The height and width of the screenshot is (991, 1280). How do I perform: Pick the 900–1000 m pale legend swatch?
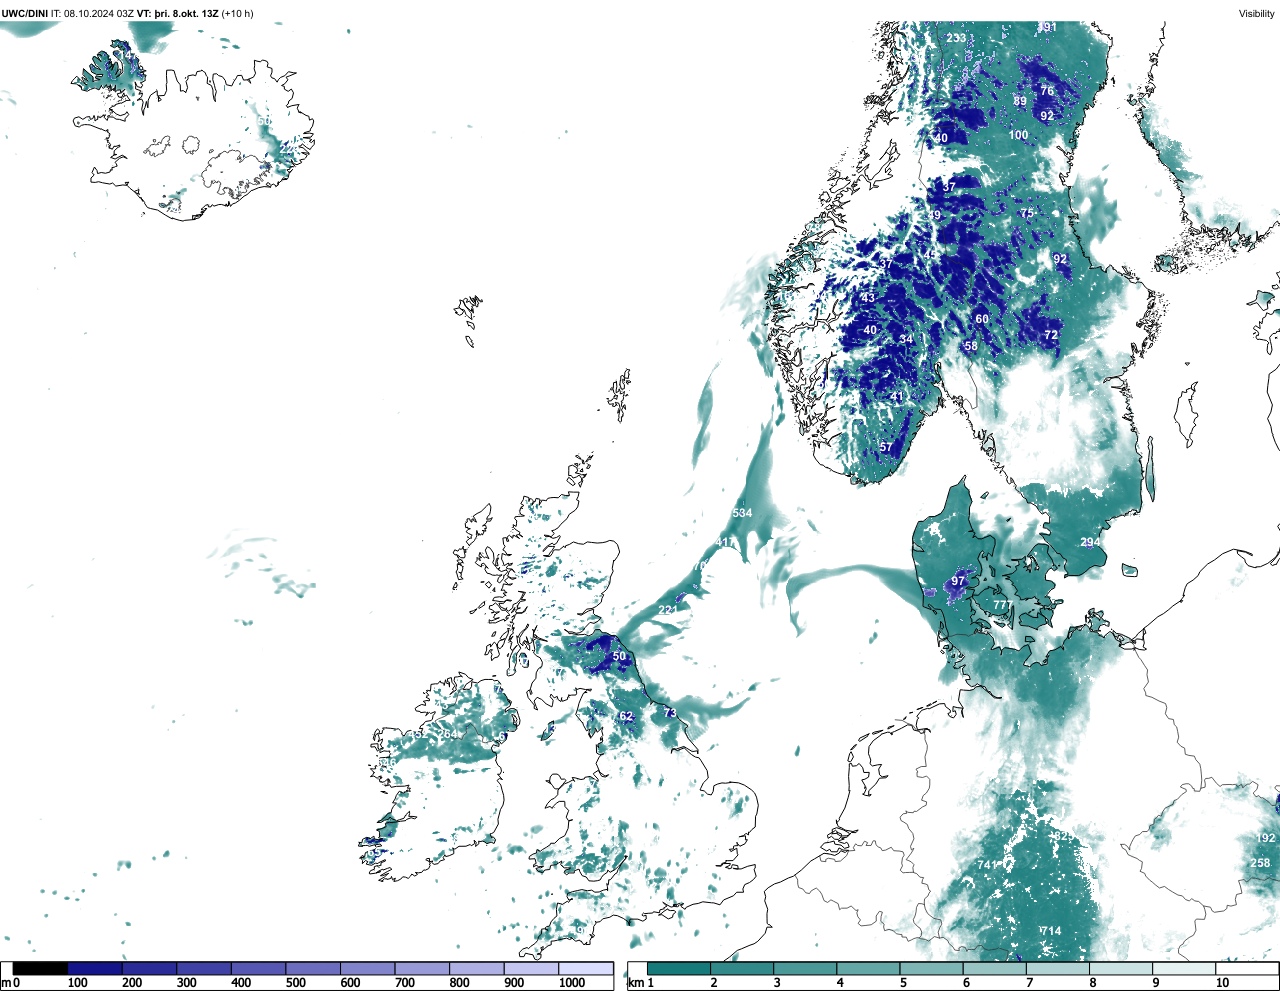531,968
